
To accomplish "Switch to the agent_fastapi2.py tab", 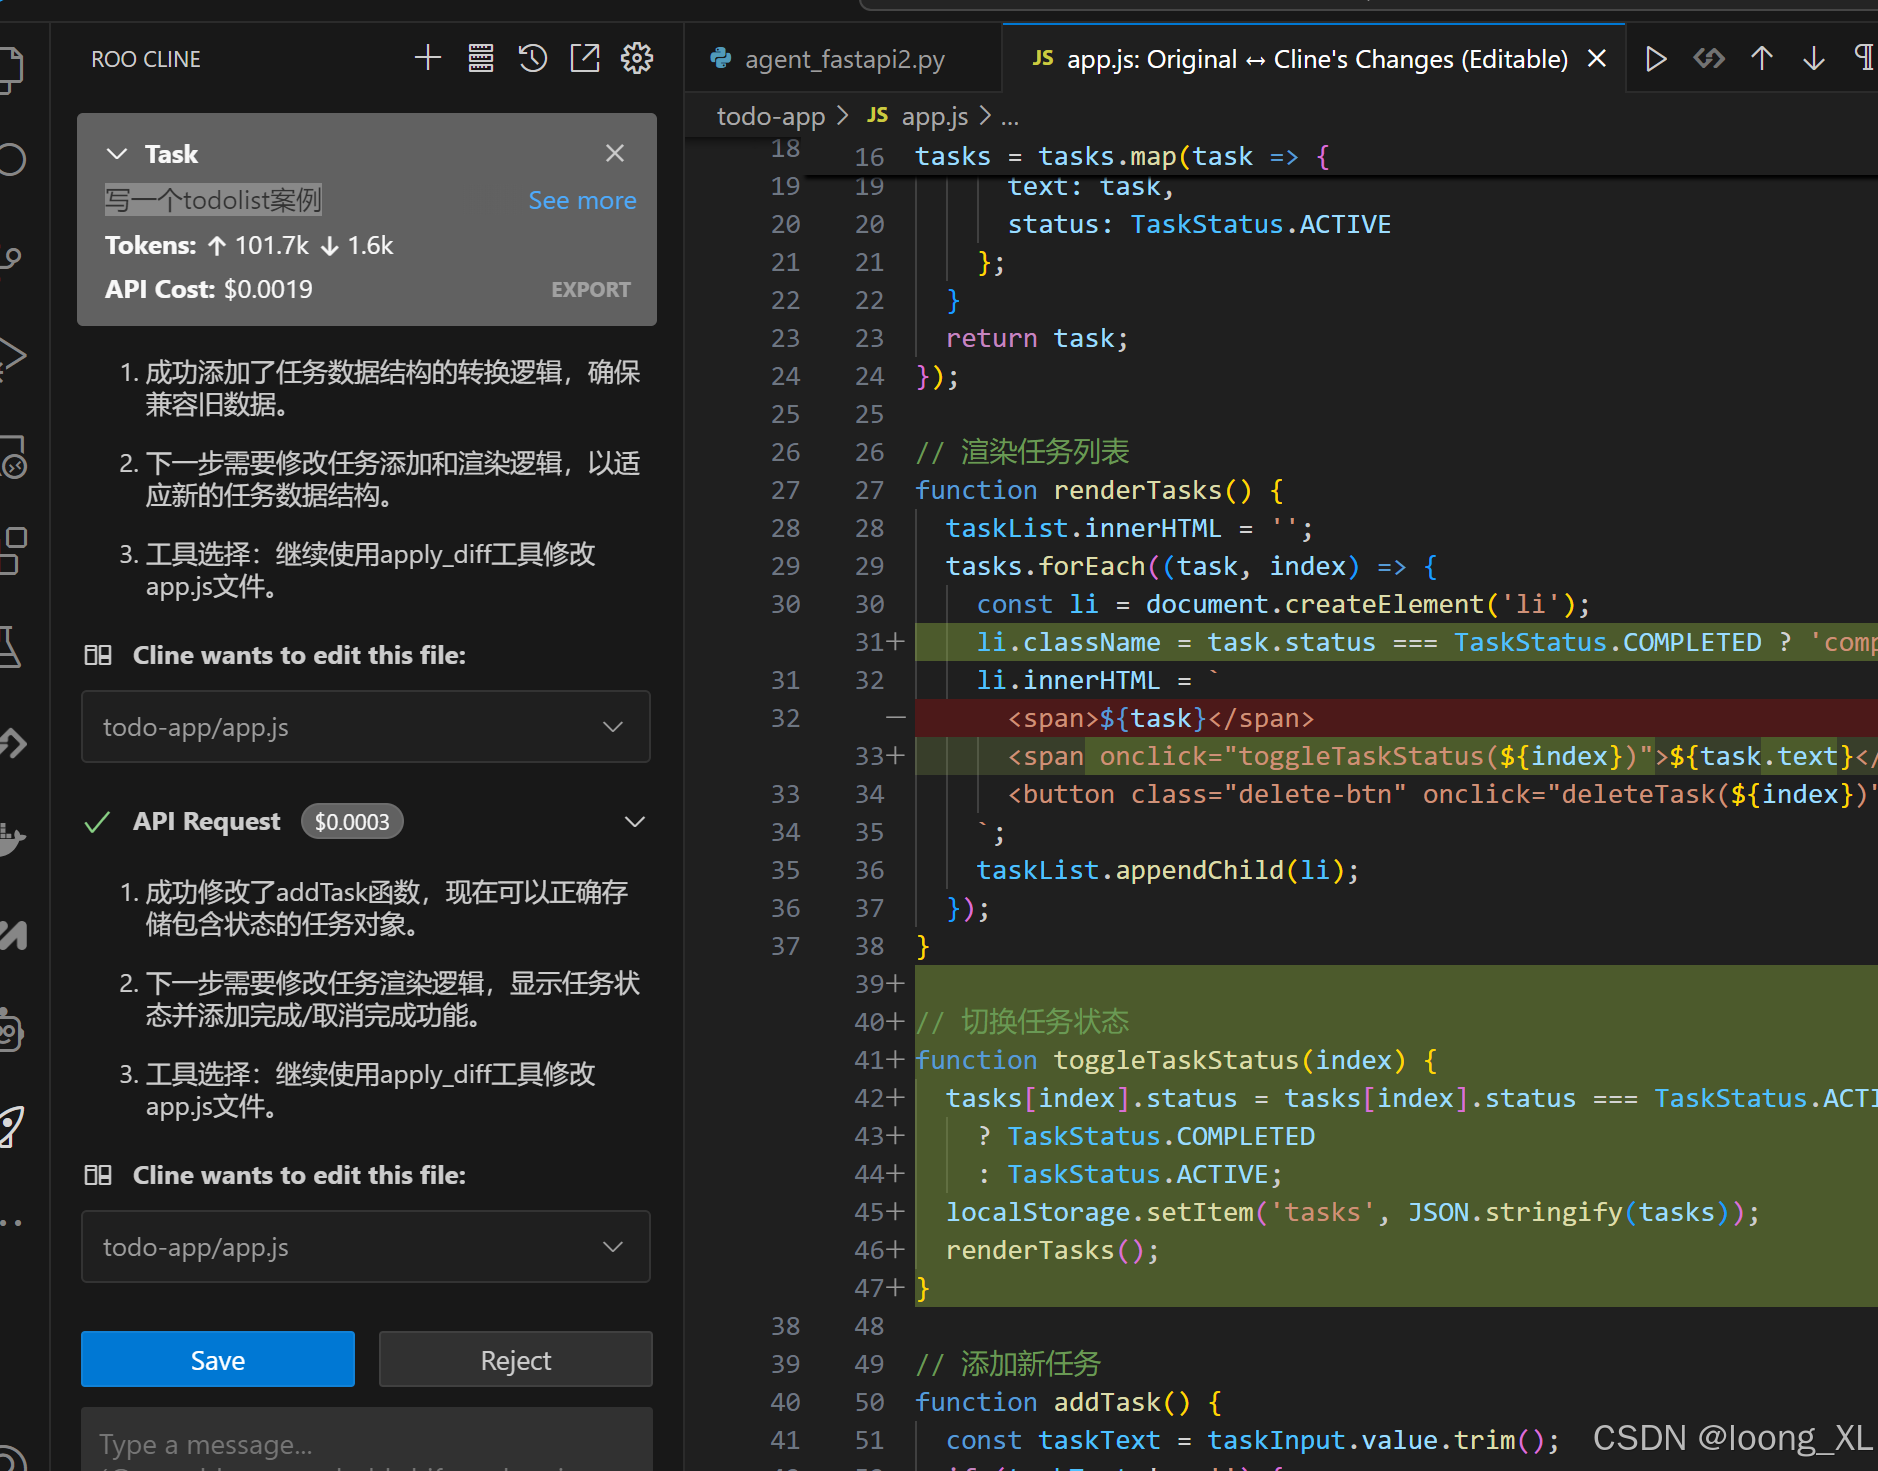I will coord(843,58).
